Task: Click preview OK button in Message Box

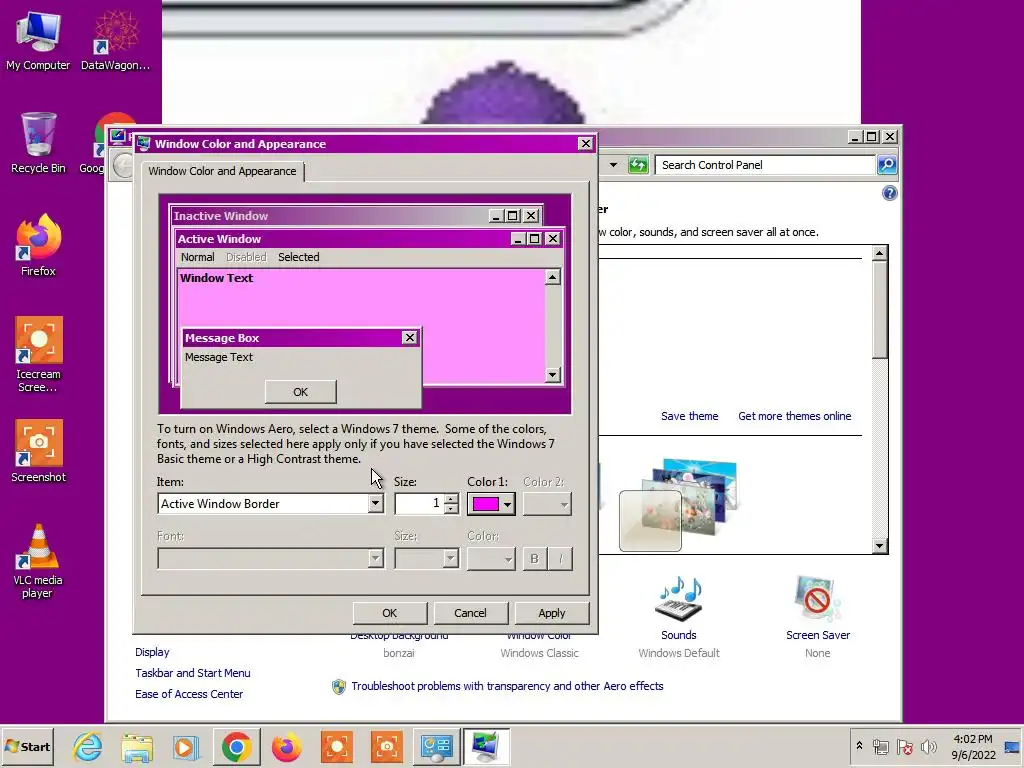Action: coord(300,392)
